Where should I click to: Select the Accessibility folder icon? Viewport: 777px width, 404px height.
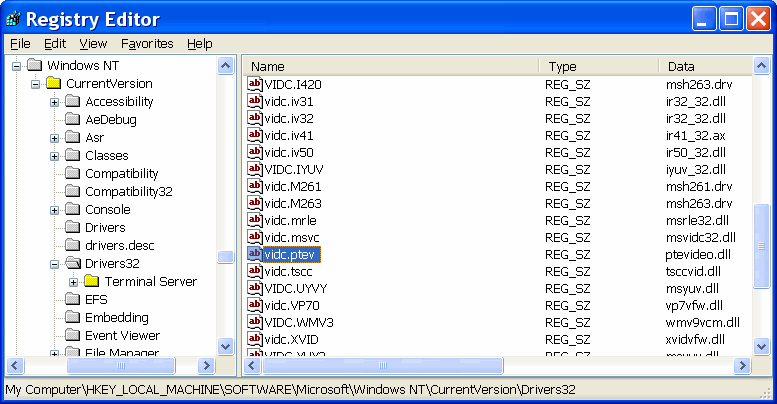click(x=73, y=102)
